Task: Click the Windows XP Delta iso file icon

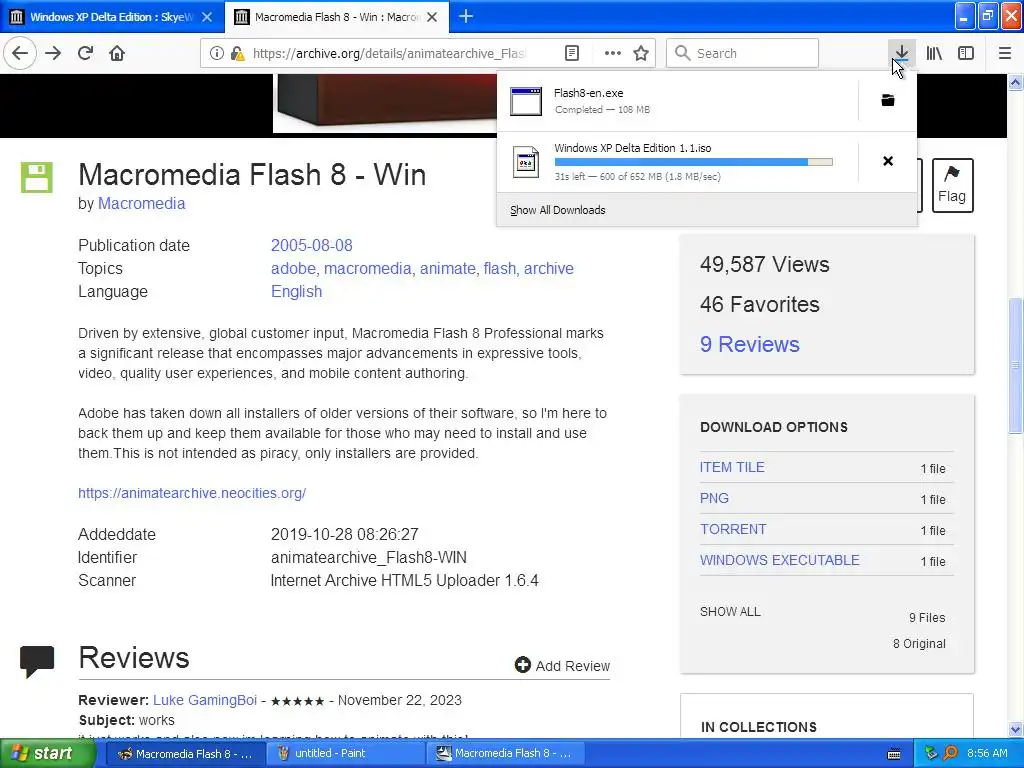Action: pyautogui.click(x=526, y=162)
